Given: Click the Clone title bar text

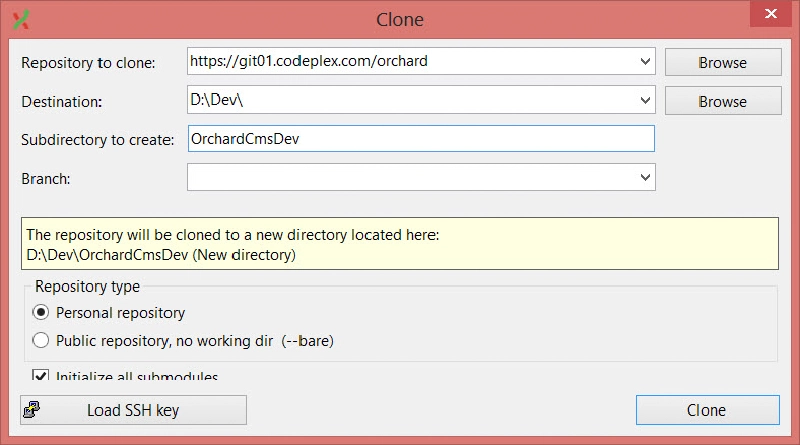Looking at the screenshot, I should pos(400,19).
